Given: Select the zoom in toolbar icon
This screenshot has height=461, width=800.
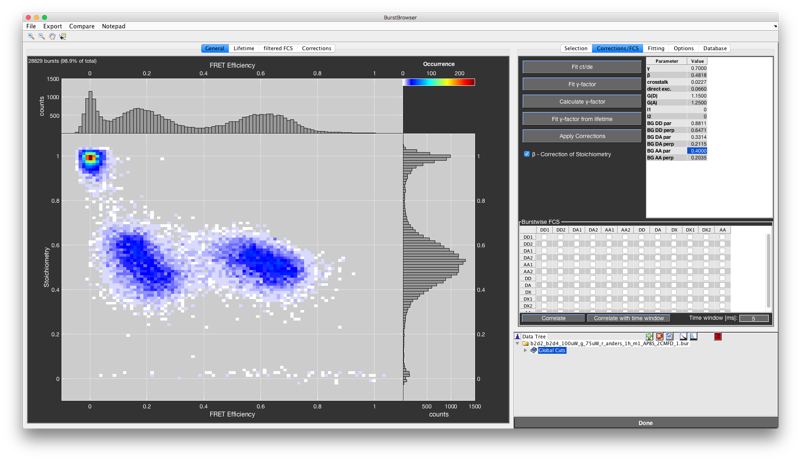Looking at the screenshot, I should pos(31,36).
